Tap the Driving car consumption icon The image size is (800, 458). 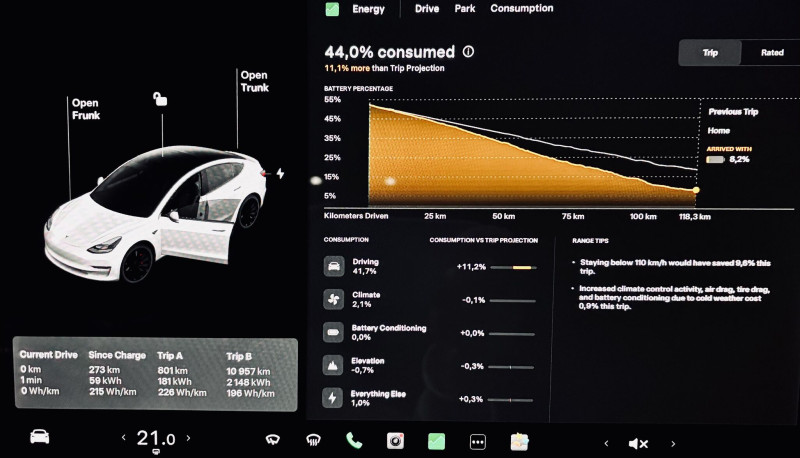[x=334, y=266]
